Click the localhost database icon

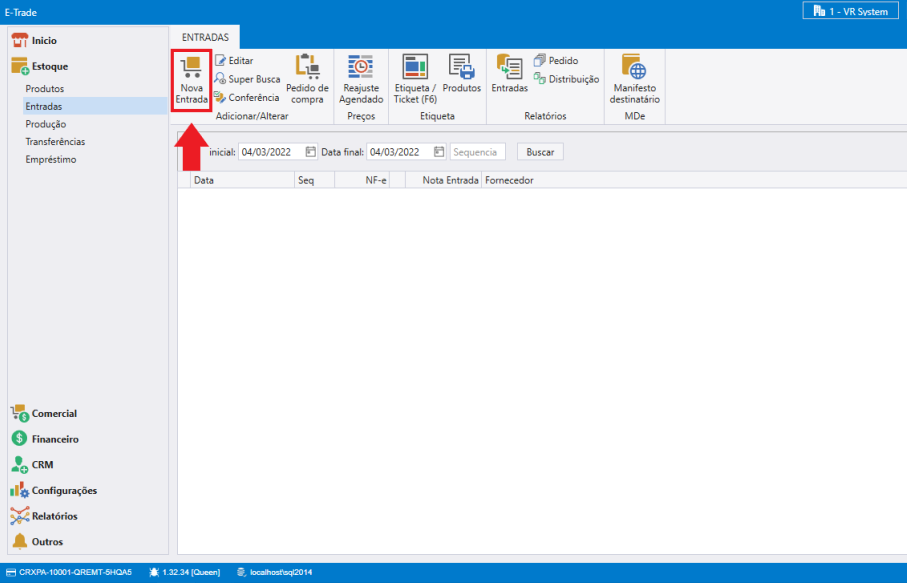tap(241, 572)
